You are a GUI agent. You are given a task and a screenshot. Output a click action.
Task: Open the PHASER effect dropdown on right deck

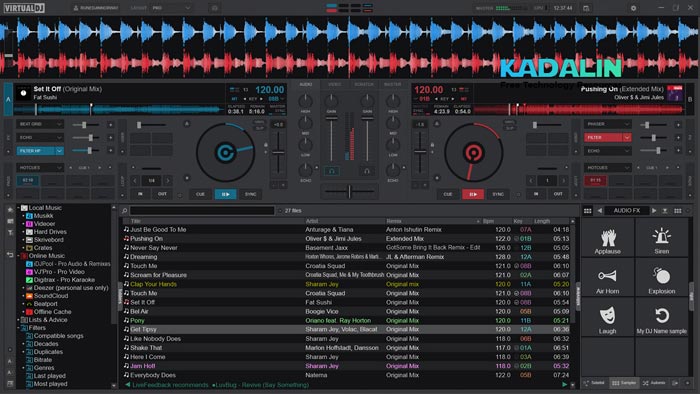point(626,124)
